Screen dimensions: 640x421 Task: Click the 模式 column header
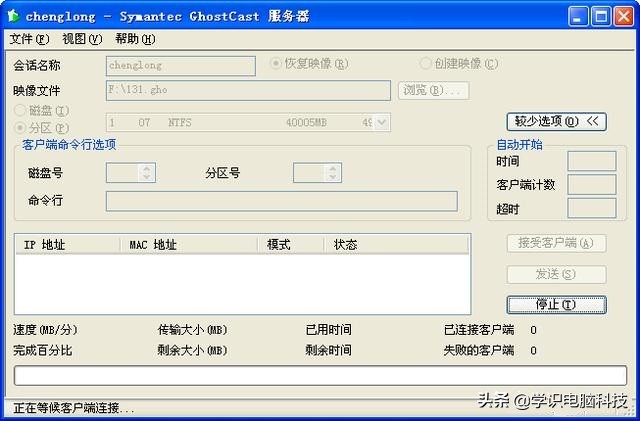pyautogui.click(x=291, y=245)
